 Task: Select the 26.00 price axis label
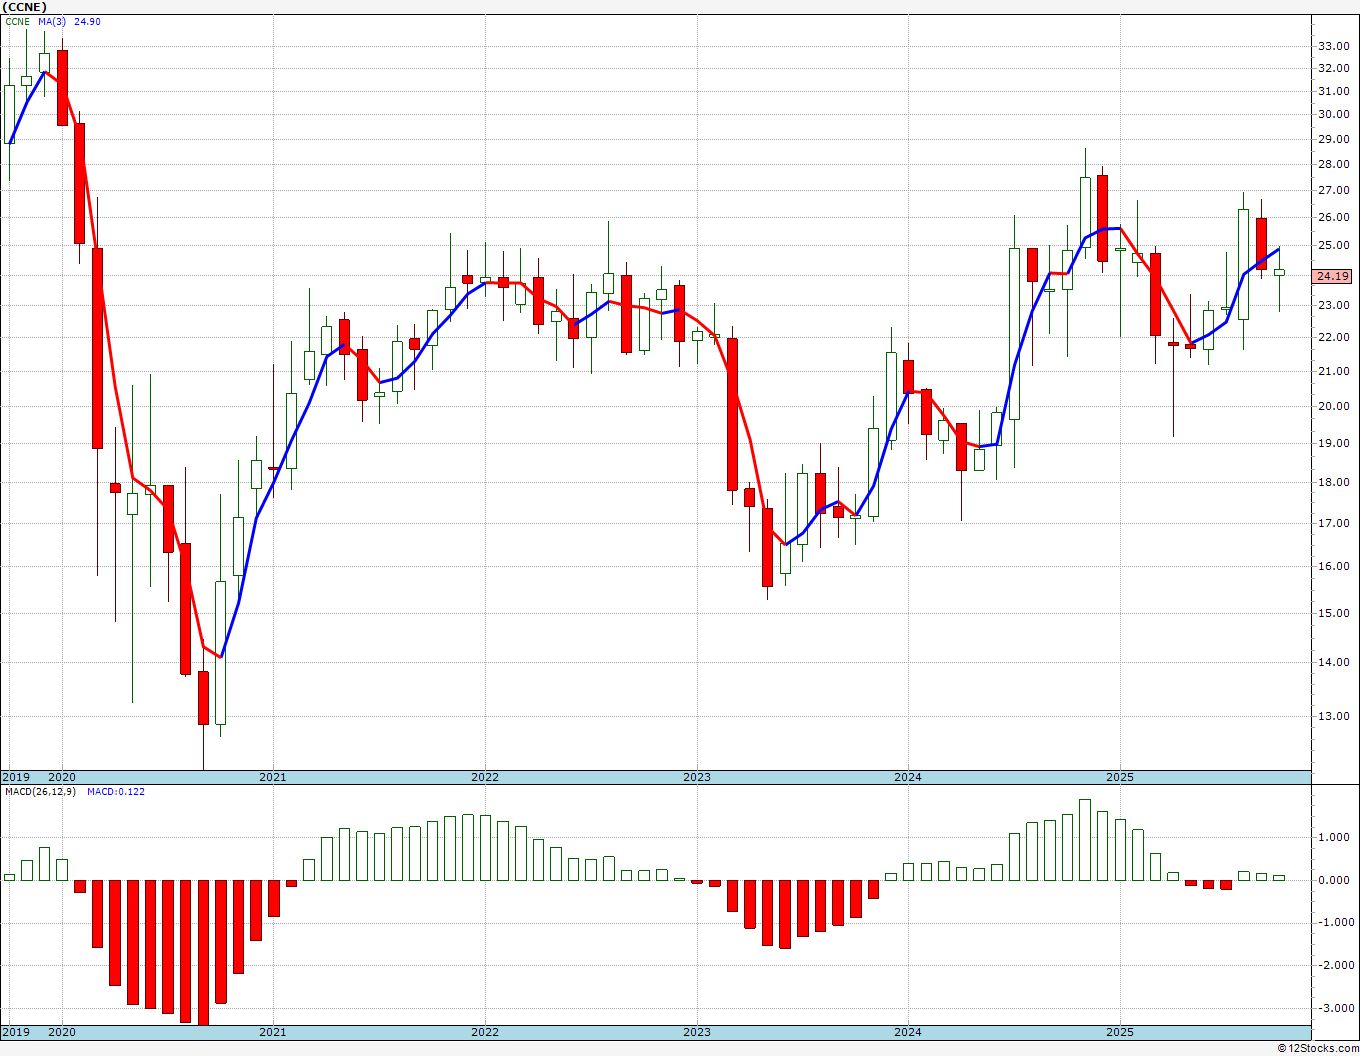pyautogui.click(x=1332, y=217)
